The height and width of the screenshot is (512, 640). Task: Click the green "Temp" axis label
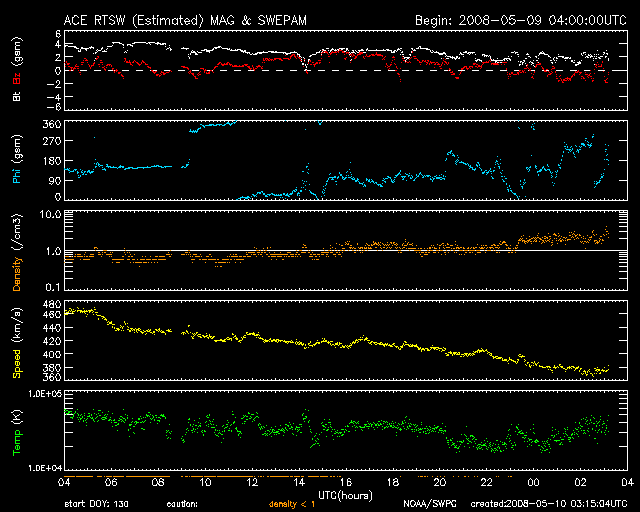[16, 443]
